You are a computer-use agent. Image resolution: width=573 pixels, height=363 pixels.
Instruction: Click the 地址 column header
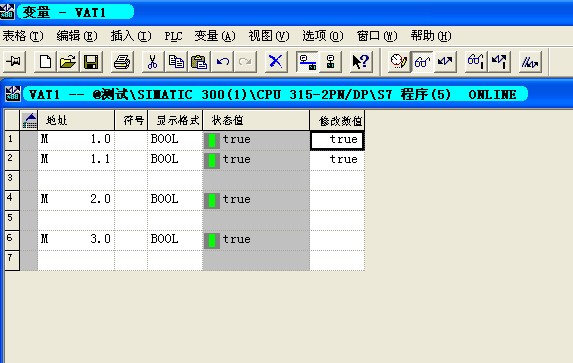76,120
